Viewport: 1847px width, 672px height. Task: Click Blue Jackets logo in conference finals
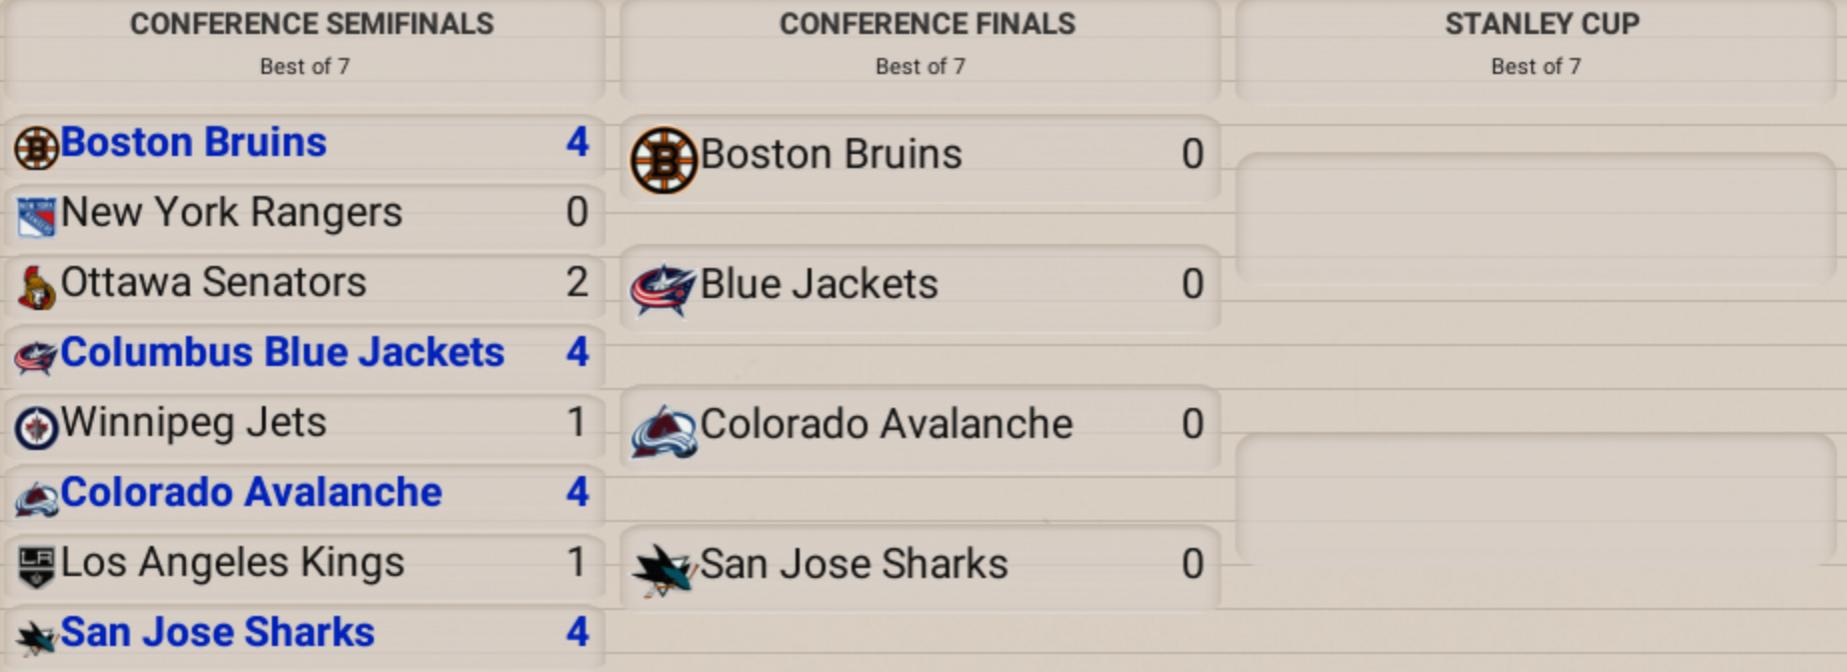[x=662, y=289]
